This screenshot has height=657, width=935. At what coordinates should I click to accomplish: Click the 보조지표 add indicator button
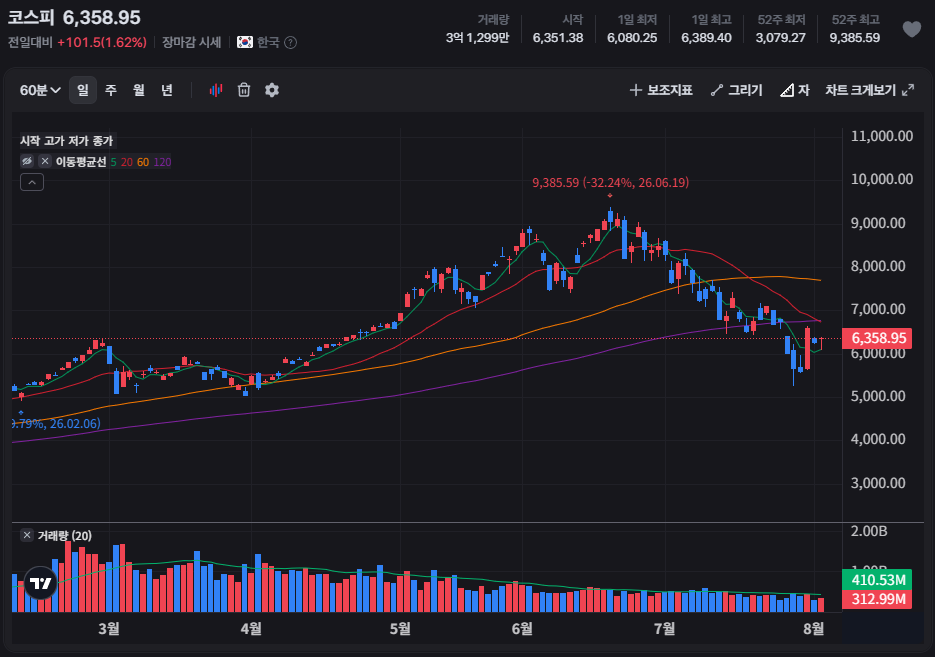661,90
